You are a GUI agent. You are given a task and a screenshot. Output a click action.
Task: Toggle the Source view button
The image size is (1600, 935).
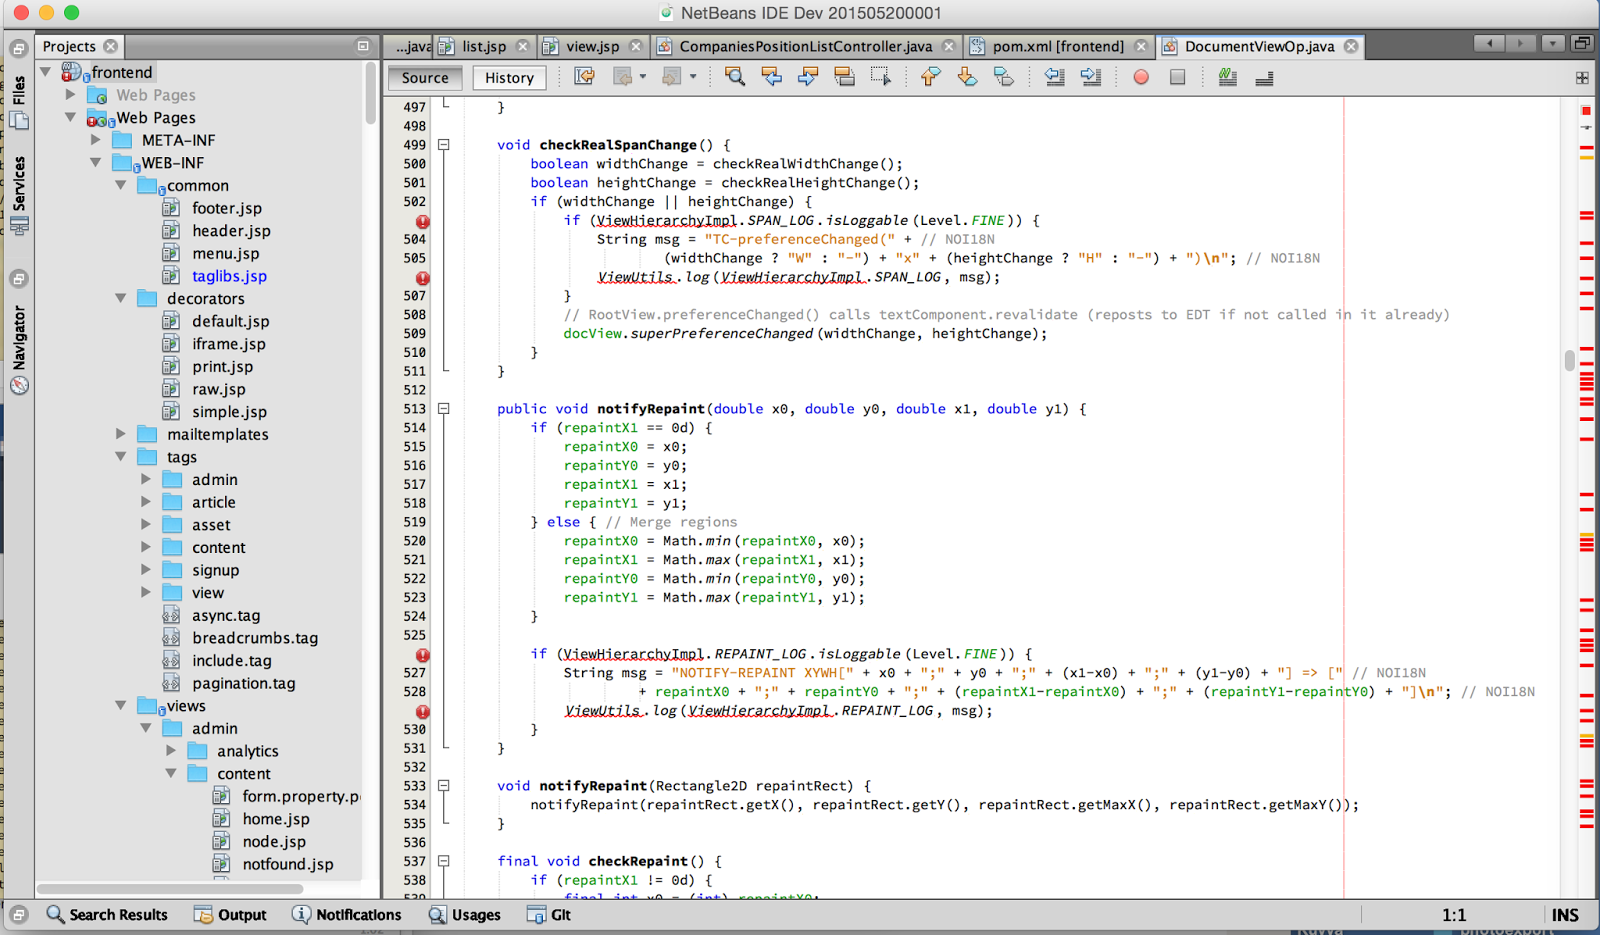click(424, 77)
